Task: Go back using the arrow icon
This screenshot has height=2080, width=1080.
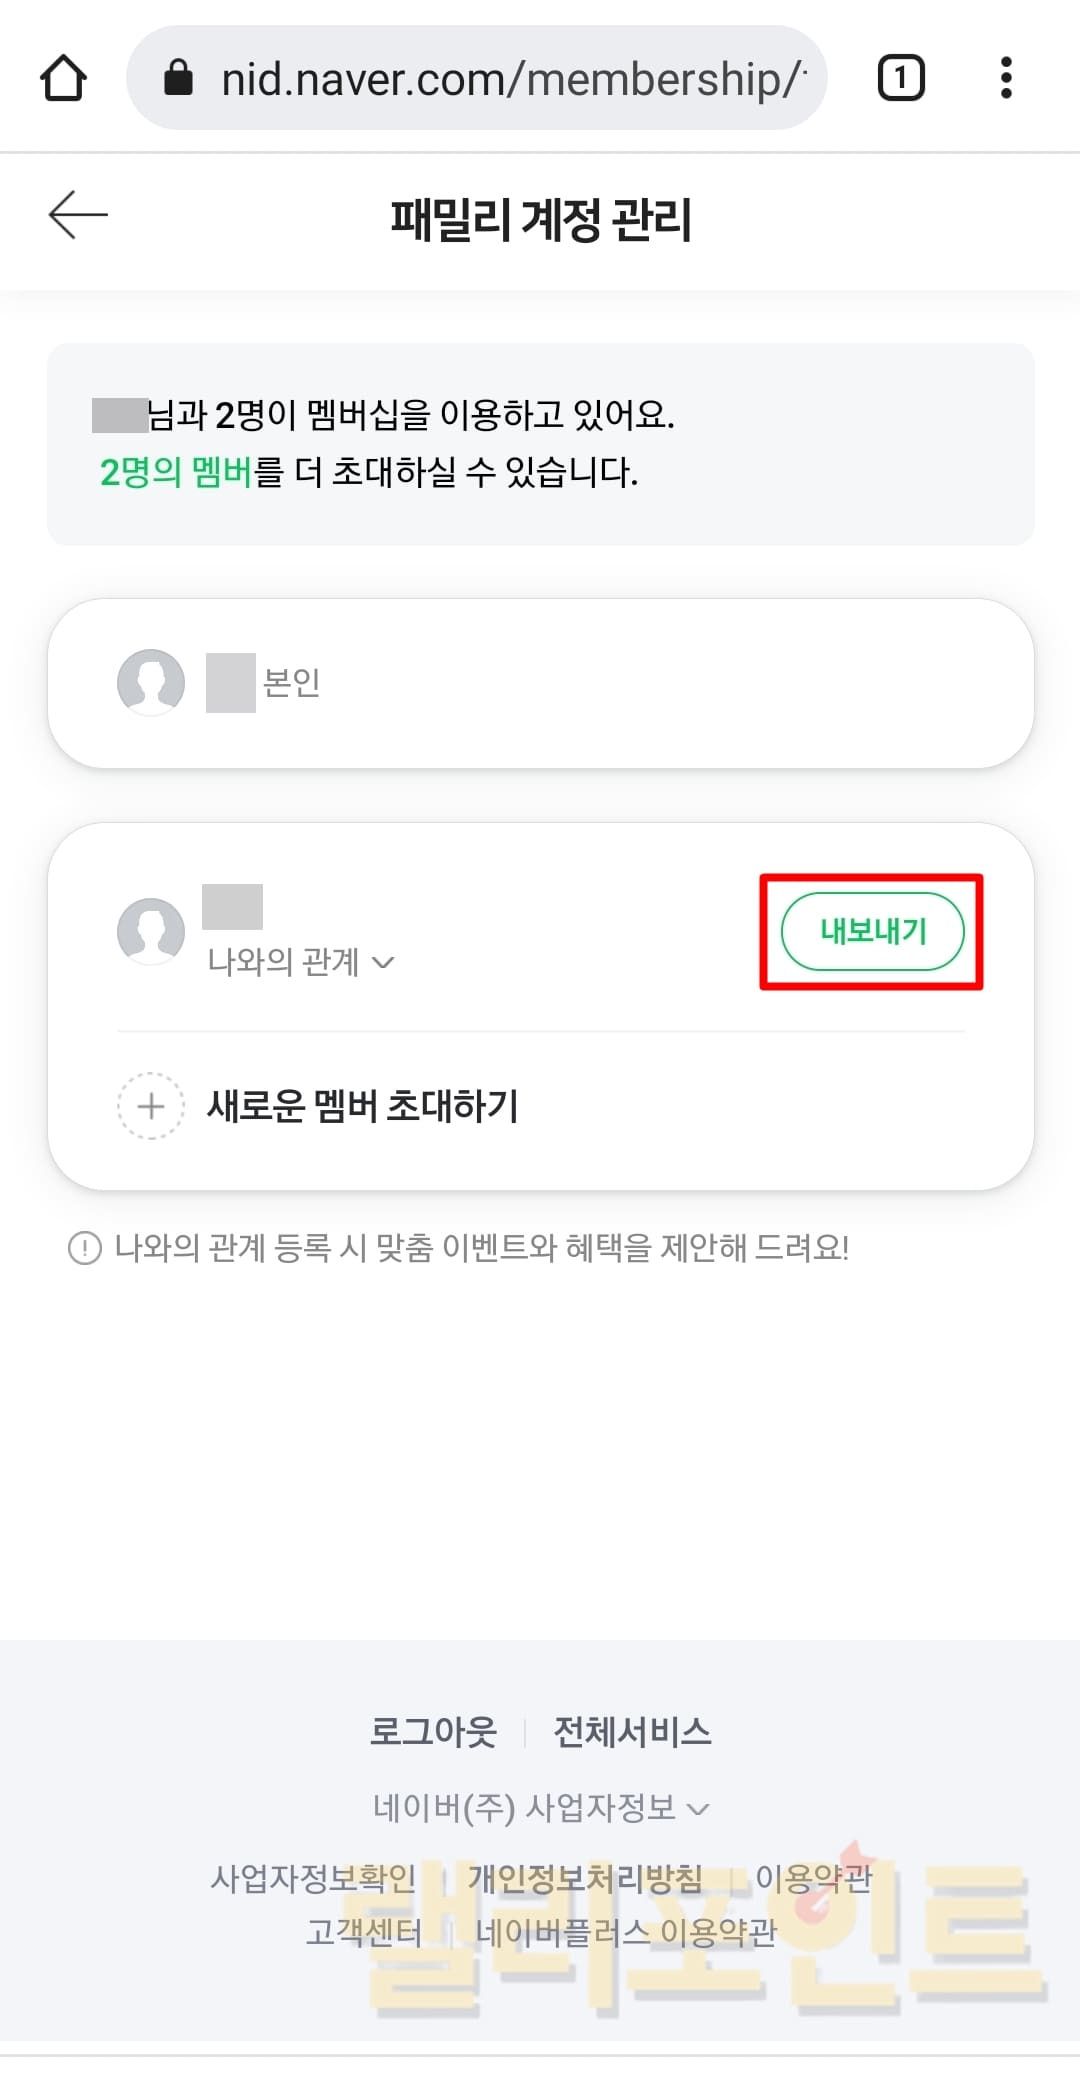Action: pyautogui.click(x=78, y=215)
